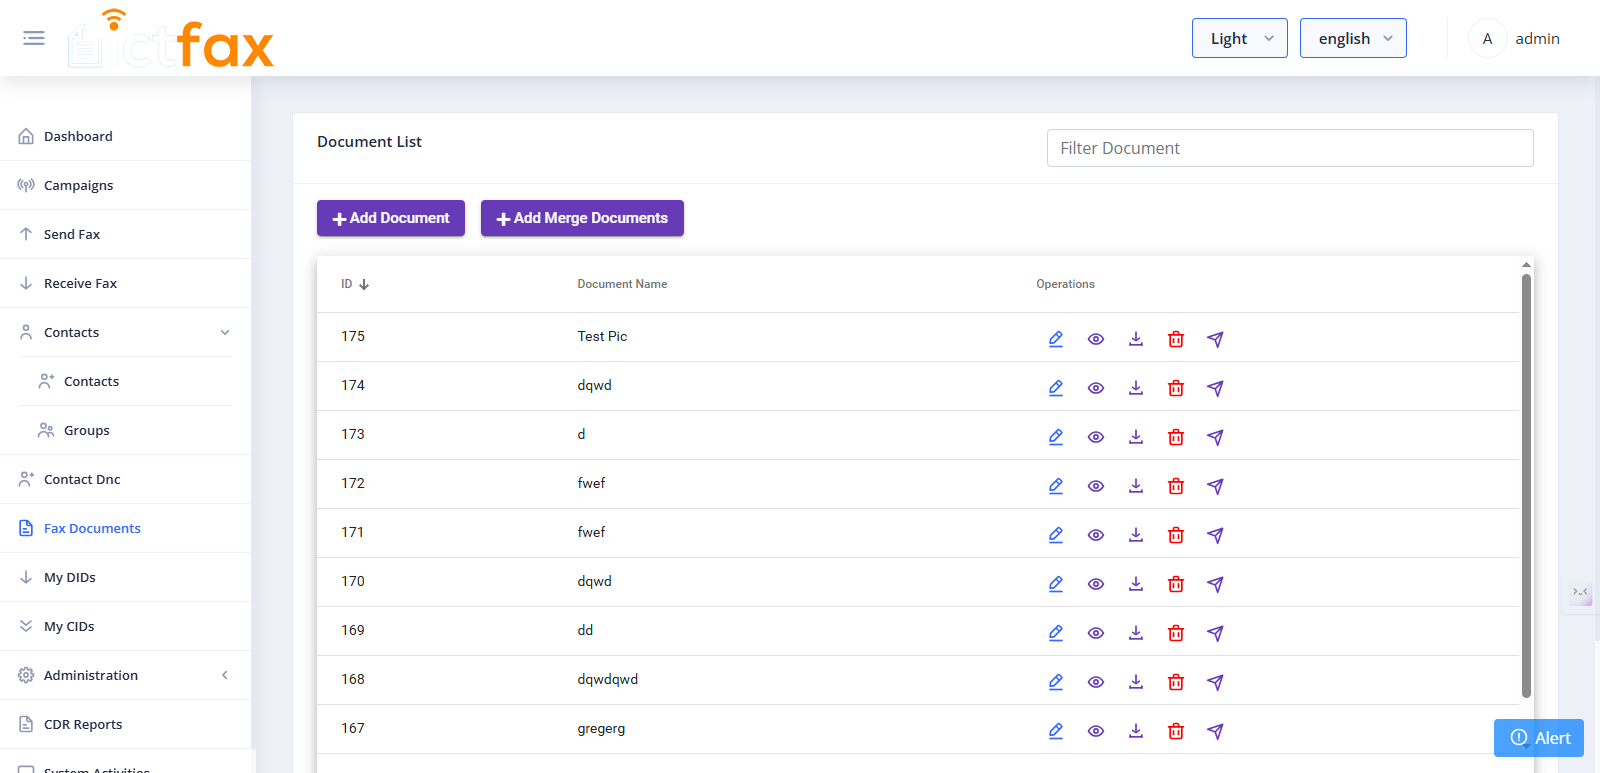
Task: Edit the gregerg document
Action: [x=1056, y=731]
